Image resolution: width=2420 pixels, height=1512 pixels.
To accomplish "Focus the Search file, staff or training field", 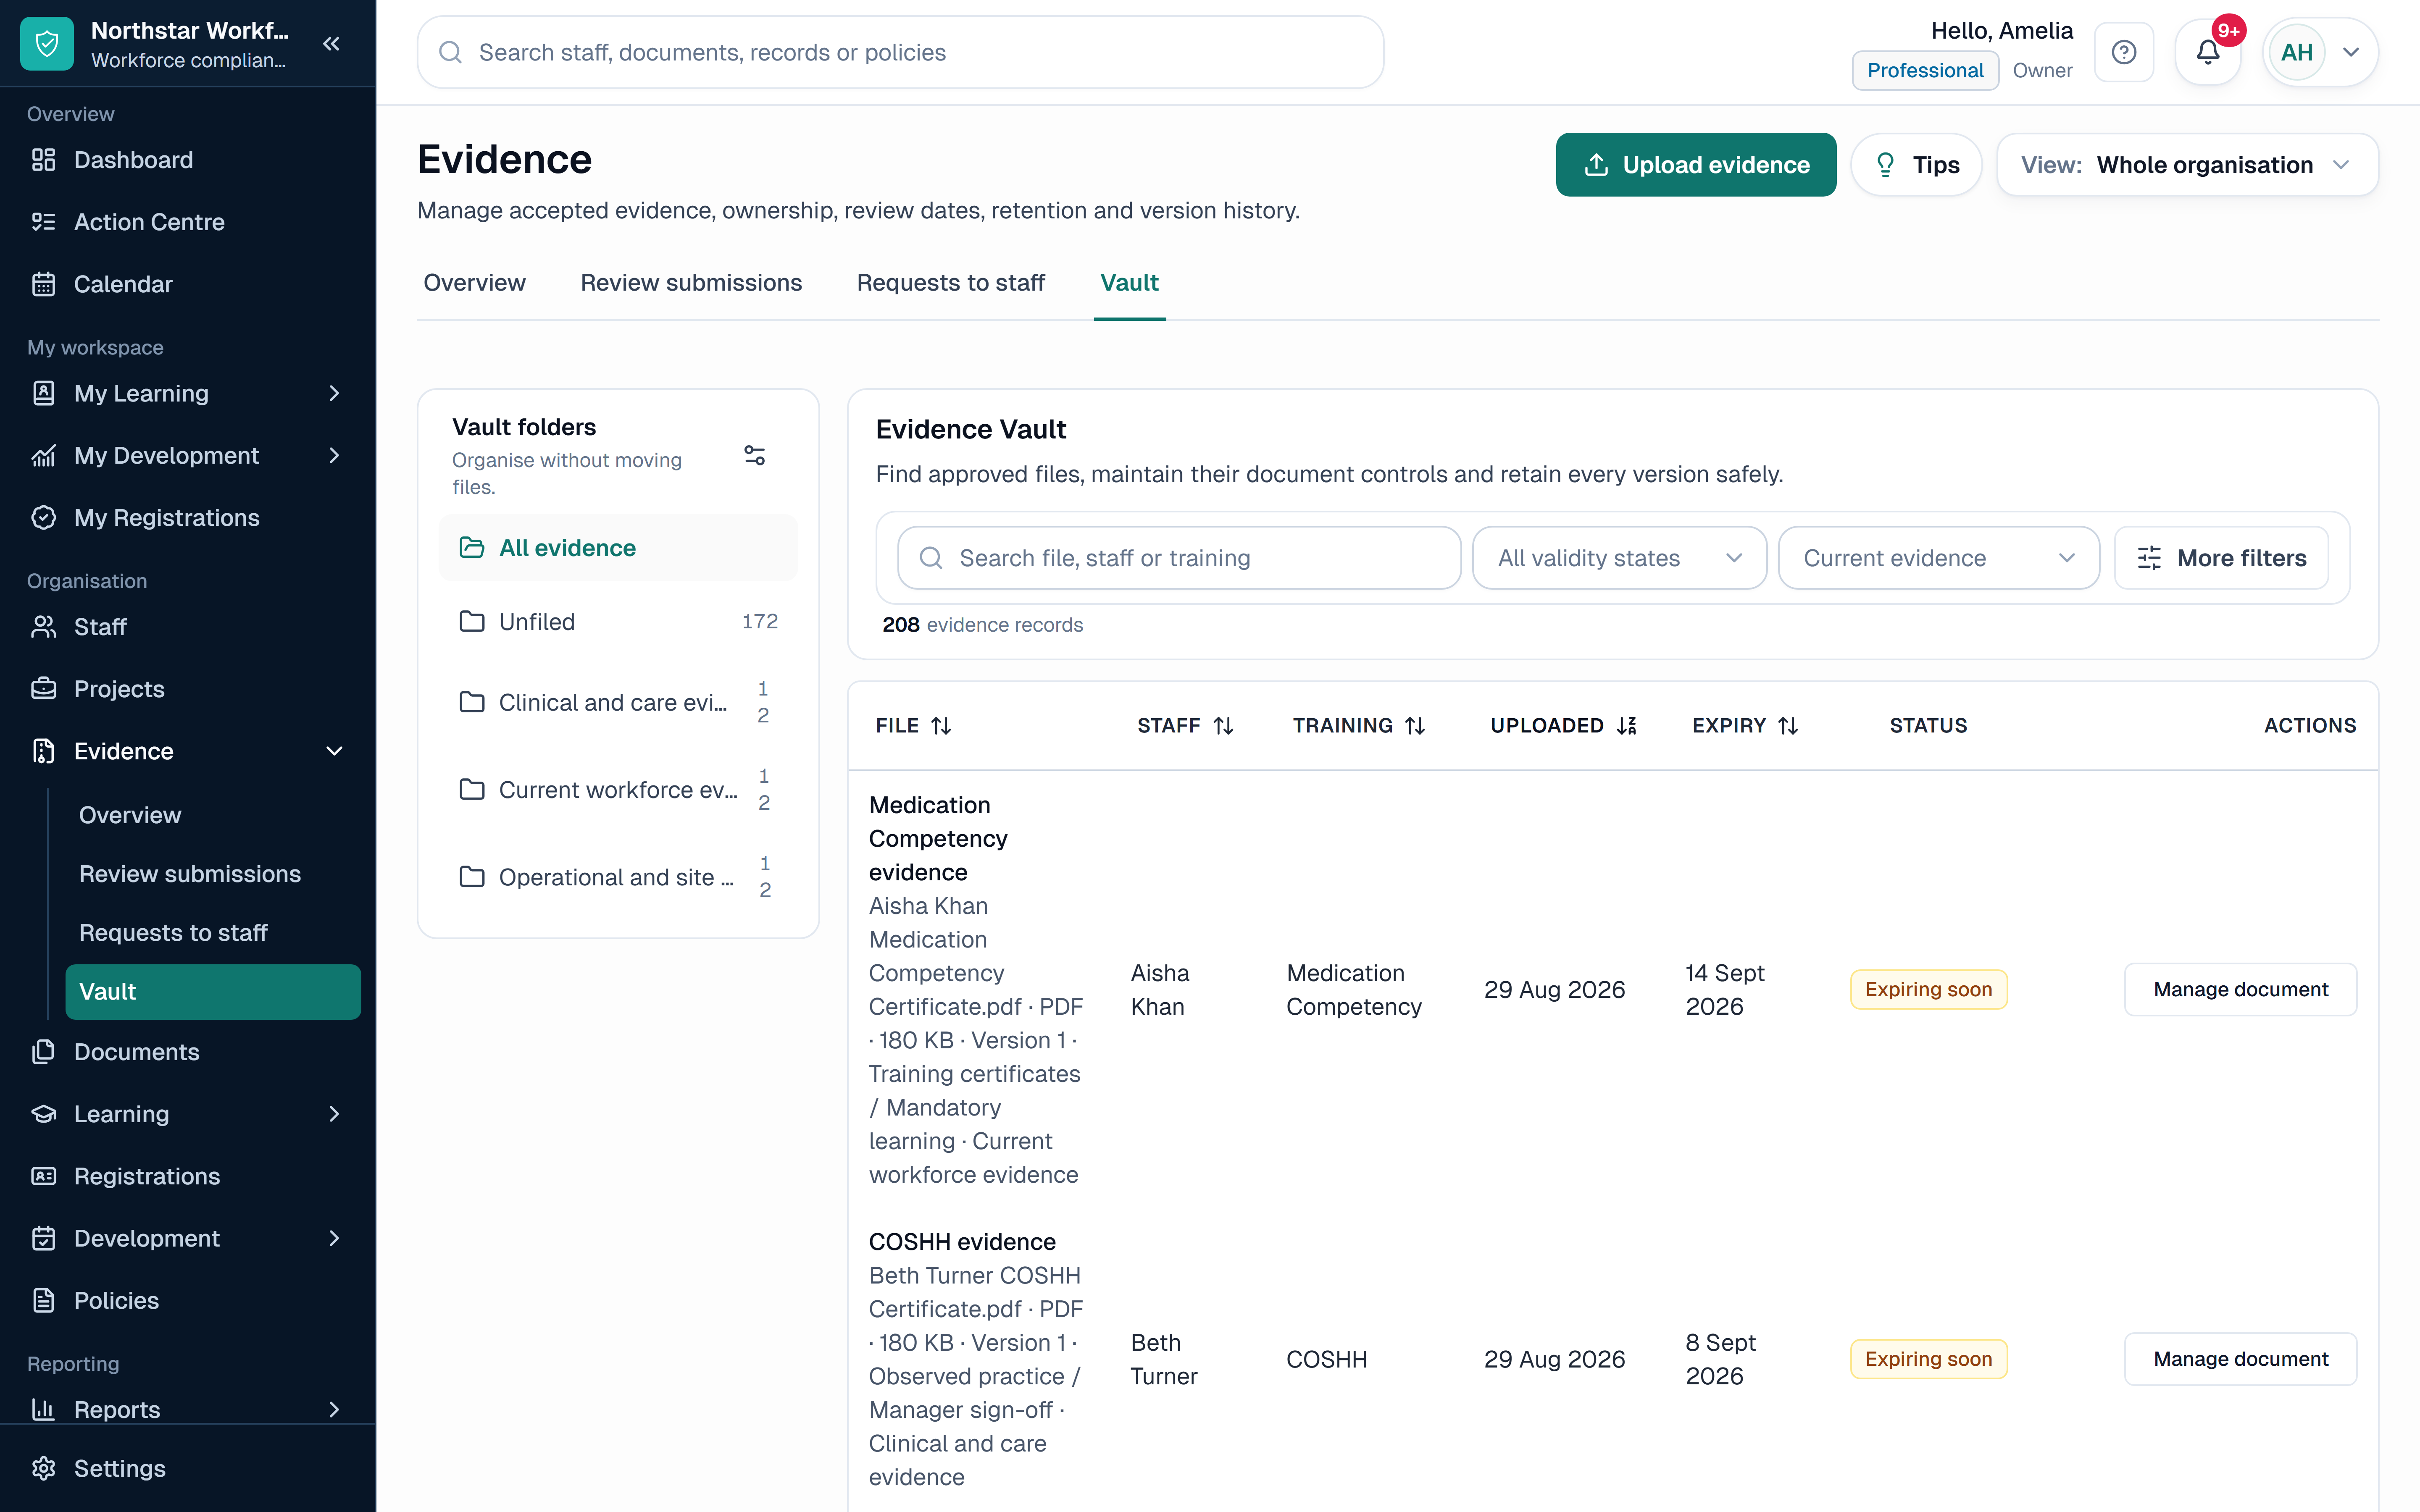I will tap(1179, 558).
